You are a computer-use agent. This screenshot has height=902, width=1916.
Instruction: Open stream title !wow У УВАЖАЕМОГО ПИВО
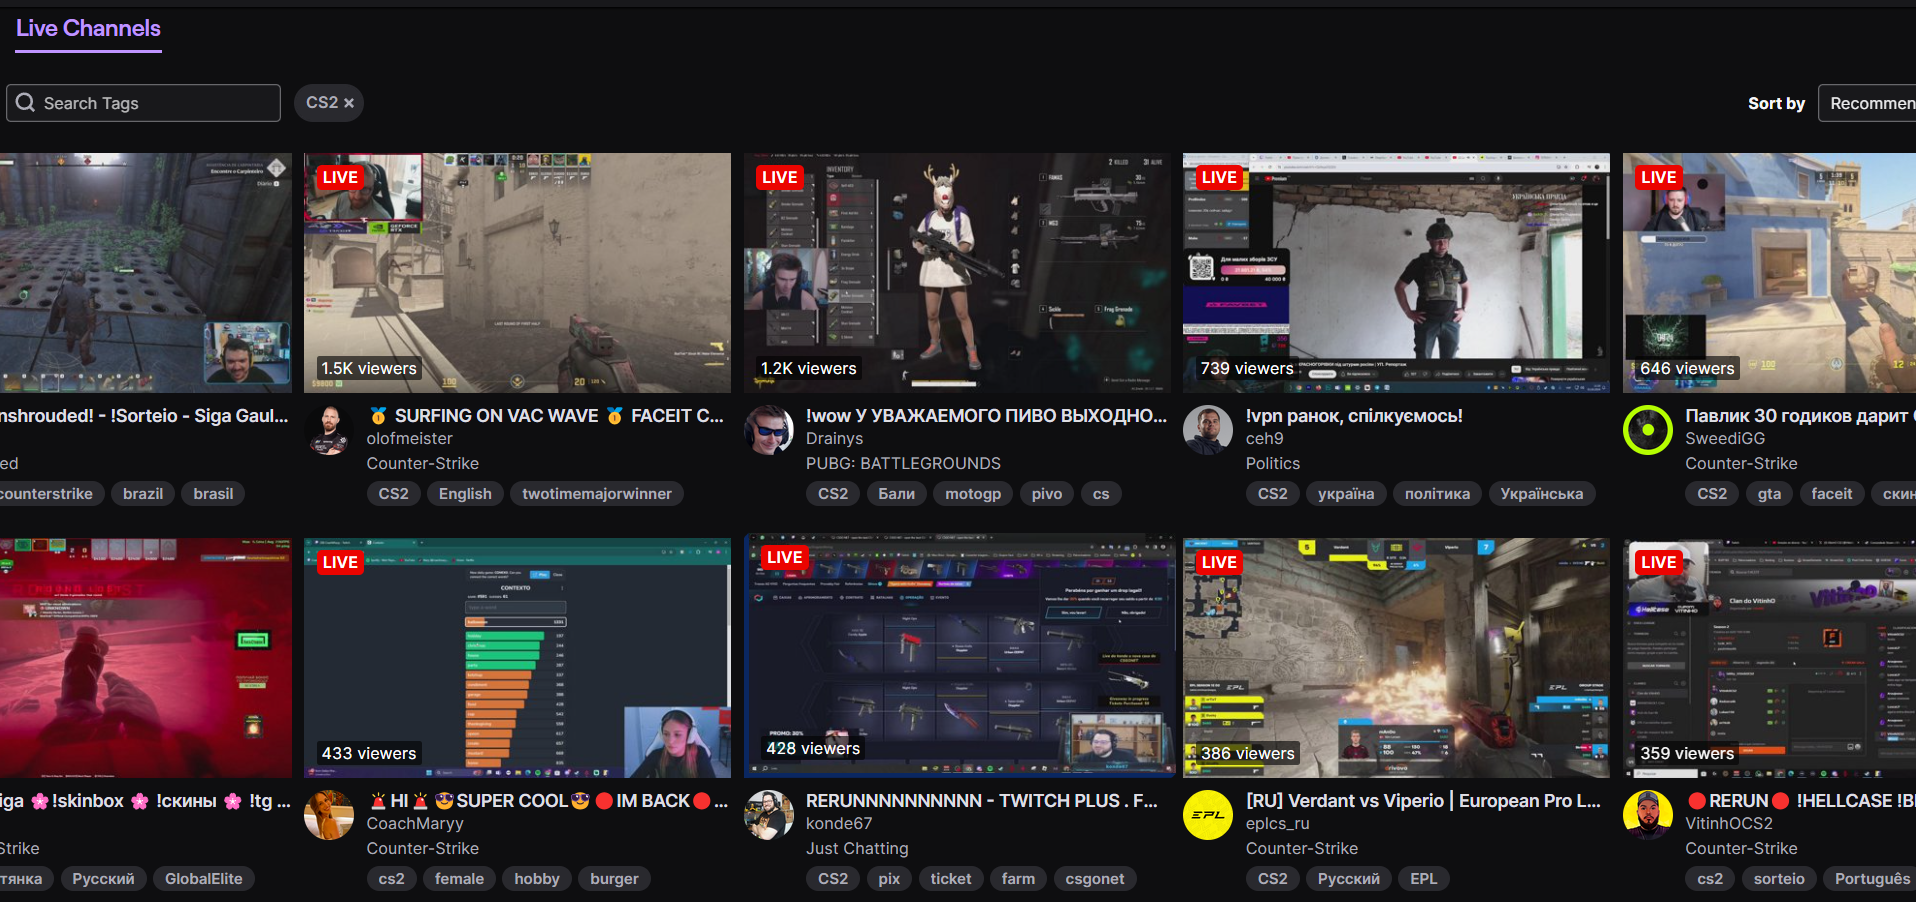[986, 416]
